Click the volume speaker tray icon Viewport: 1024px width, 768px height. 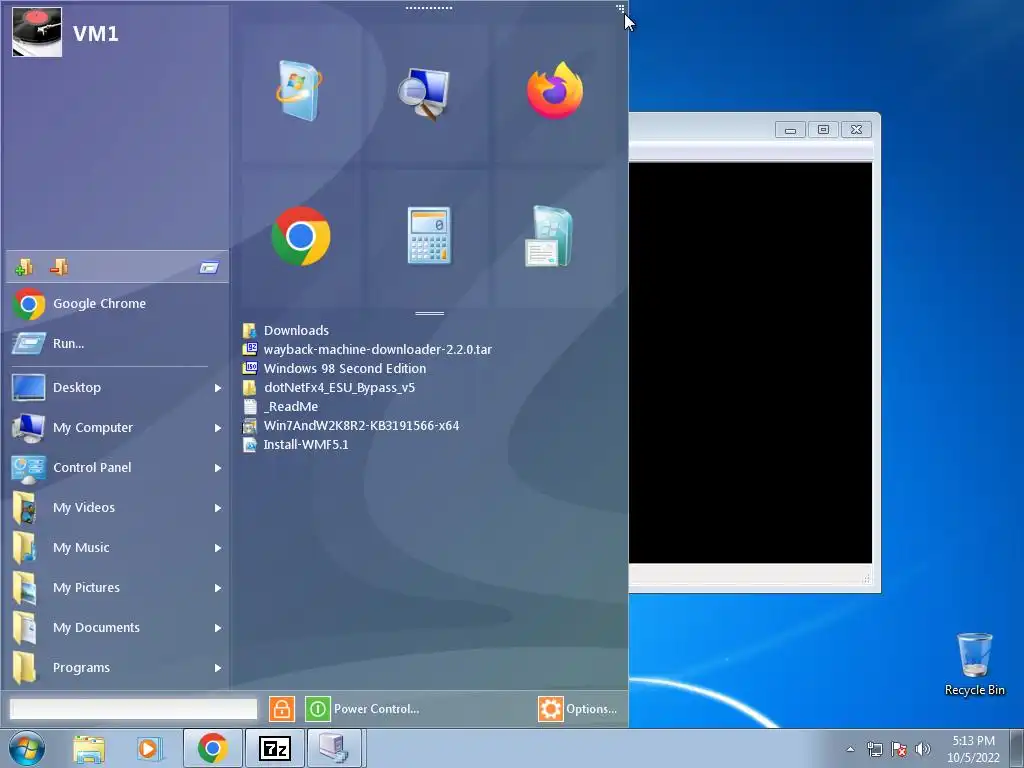(x=923, y=749)
